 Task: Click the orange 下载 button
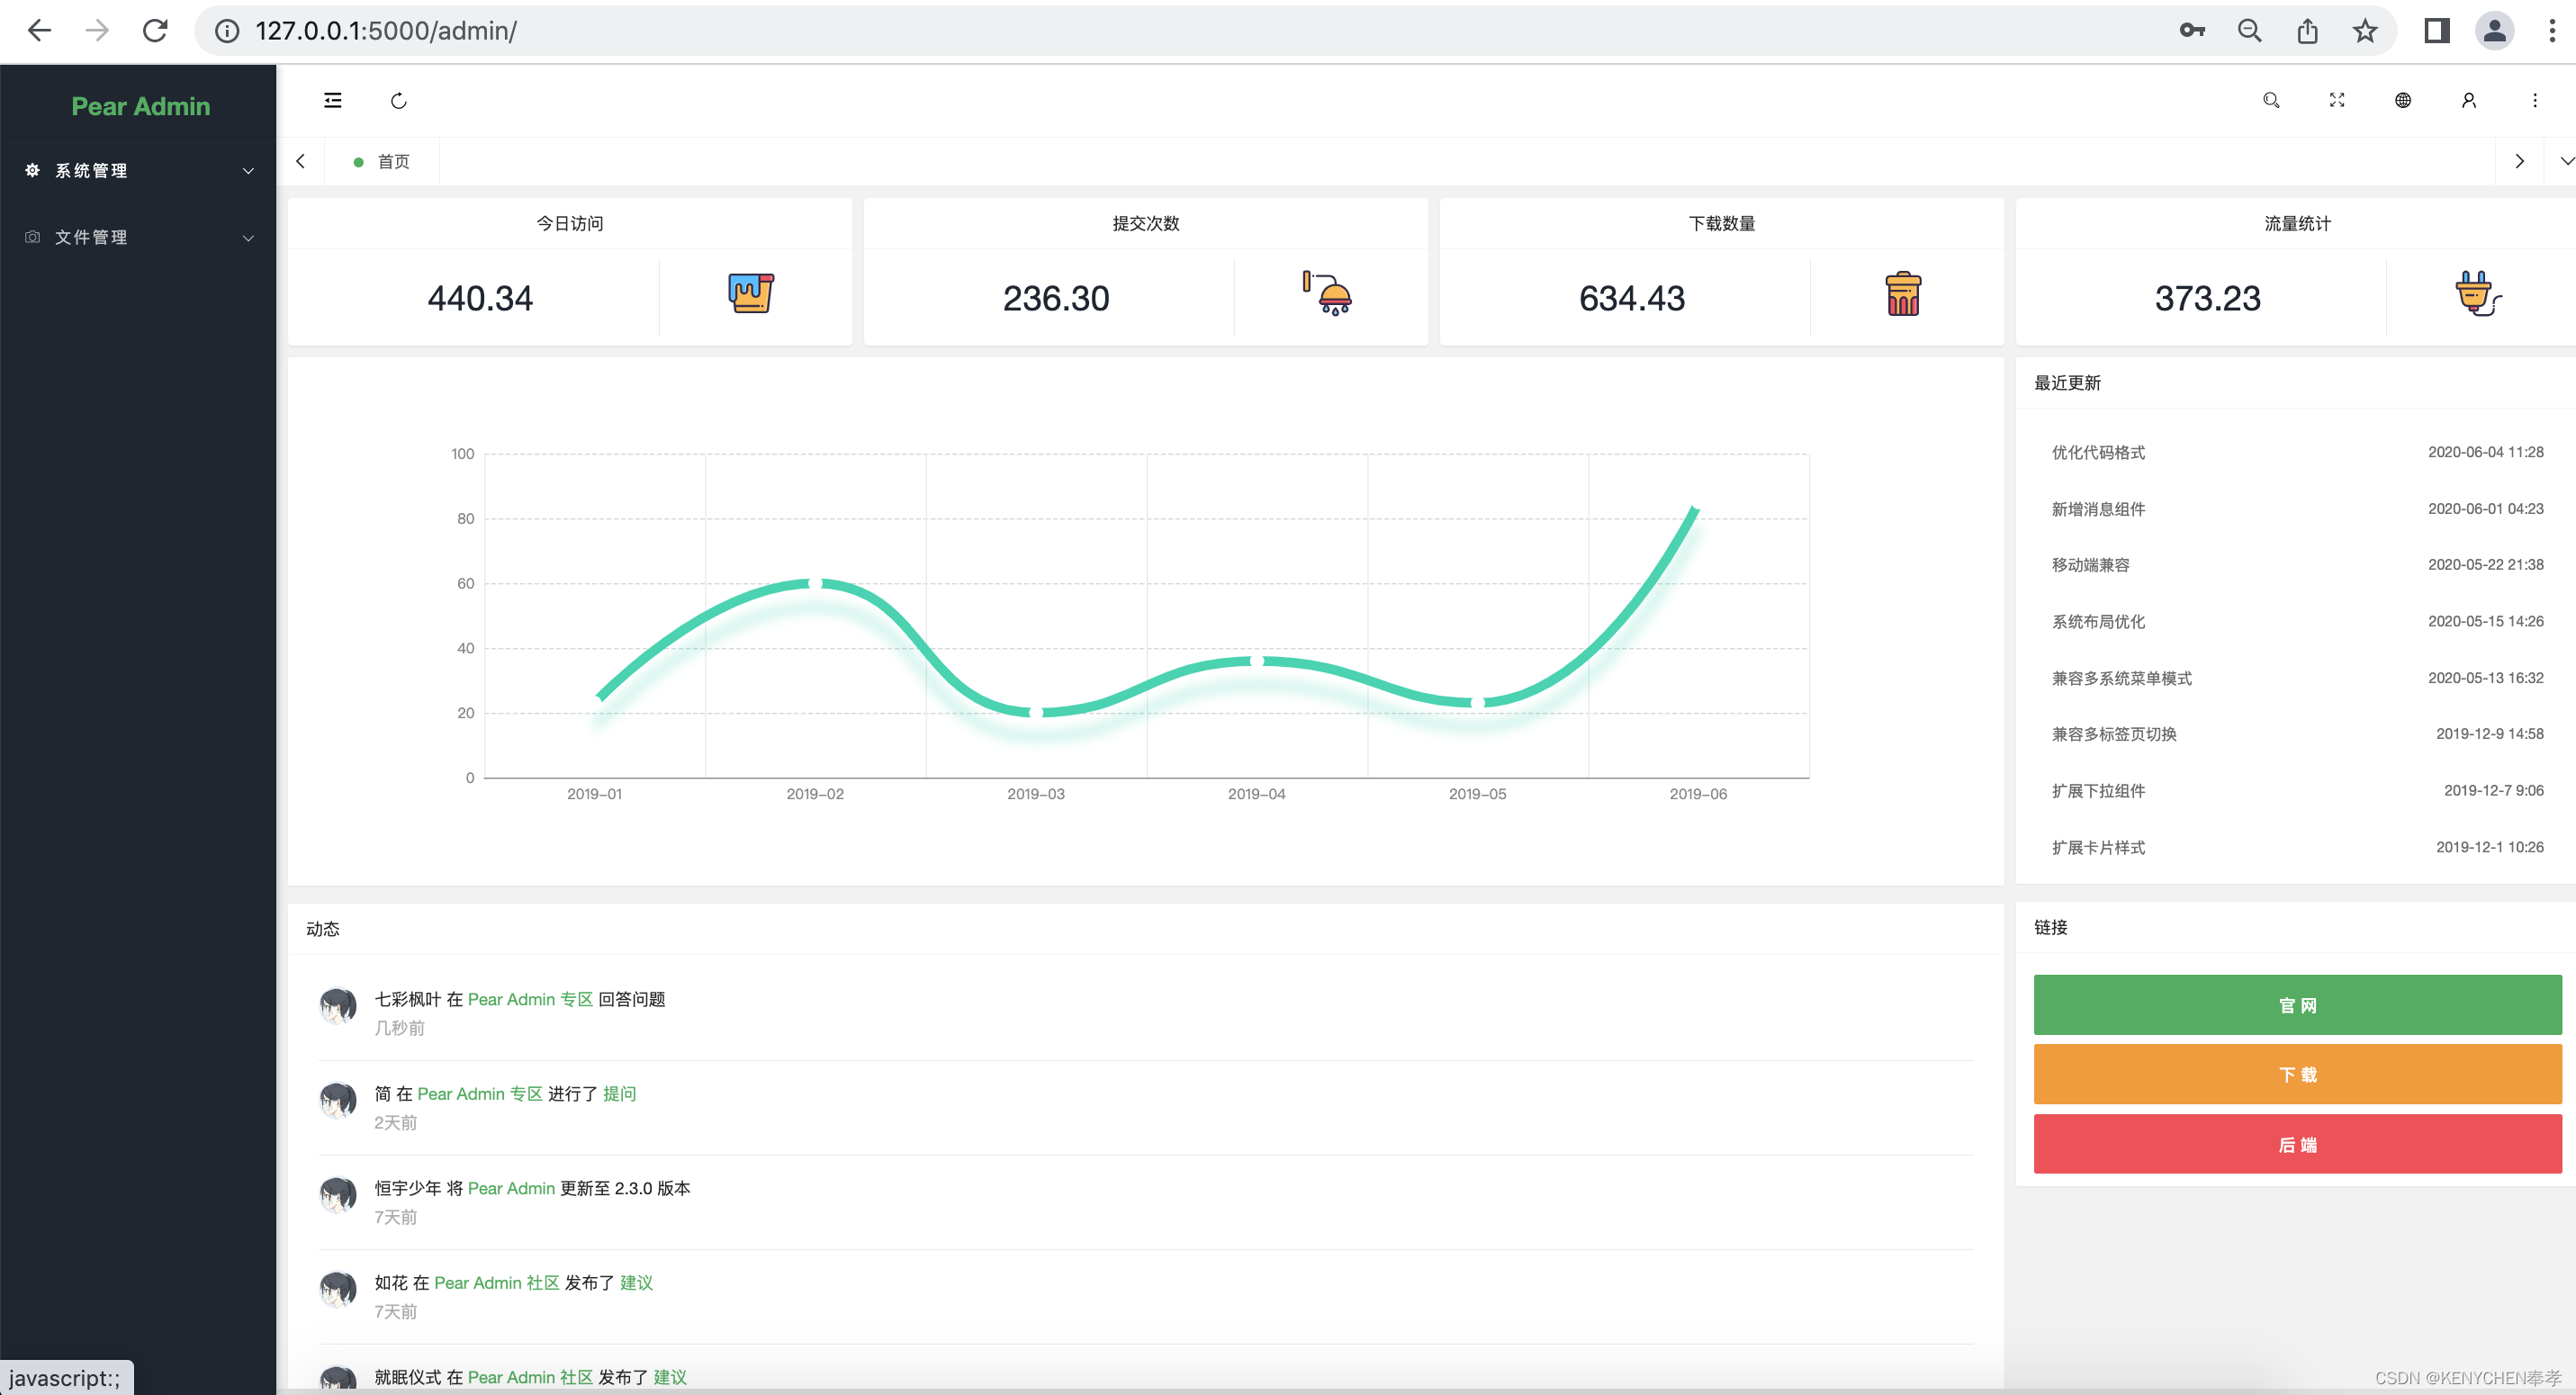(x=2296, y=1074)
